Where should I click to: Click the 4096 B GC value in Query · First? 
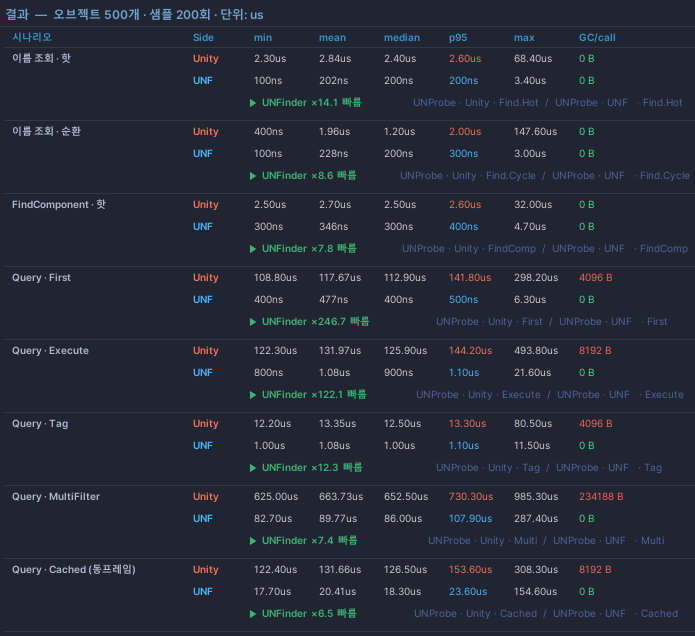coord(596,278)
